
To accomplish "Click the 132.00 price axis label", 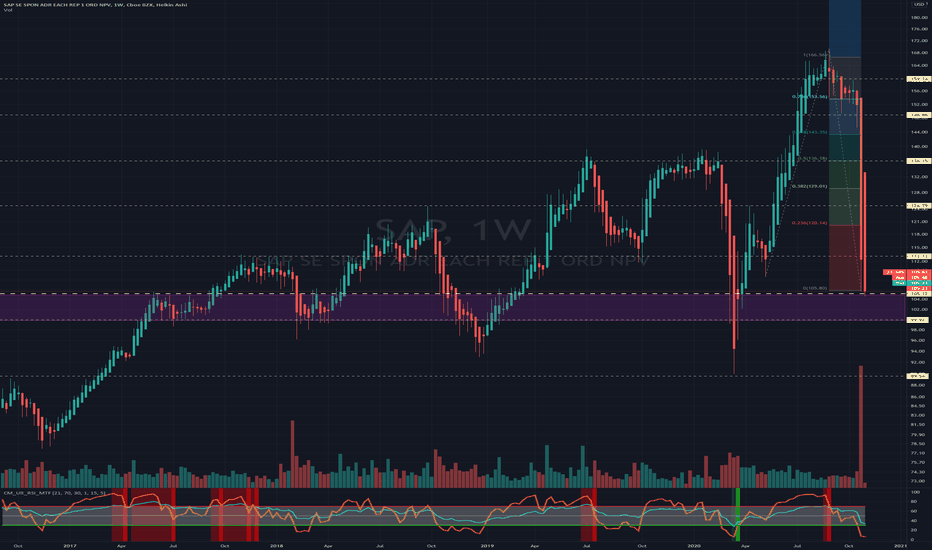I will pos(919,177).
